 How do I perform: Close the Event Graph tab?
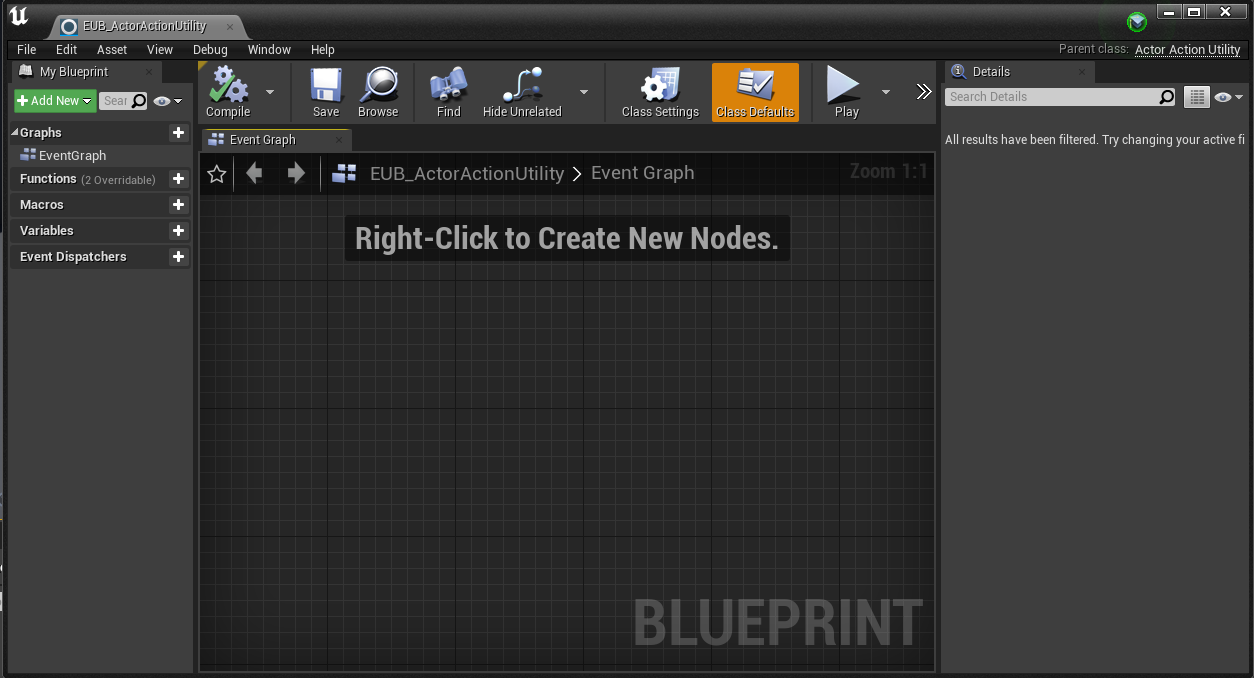pos(339,140)
